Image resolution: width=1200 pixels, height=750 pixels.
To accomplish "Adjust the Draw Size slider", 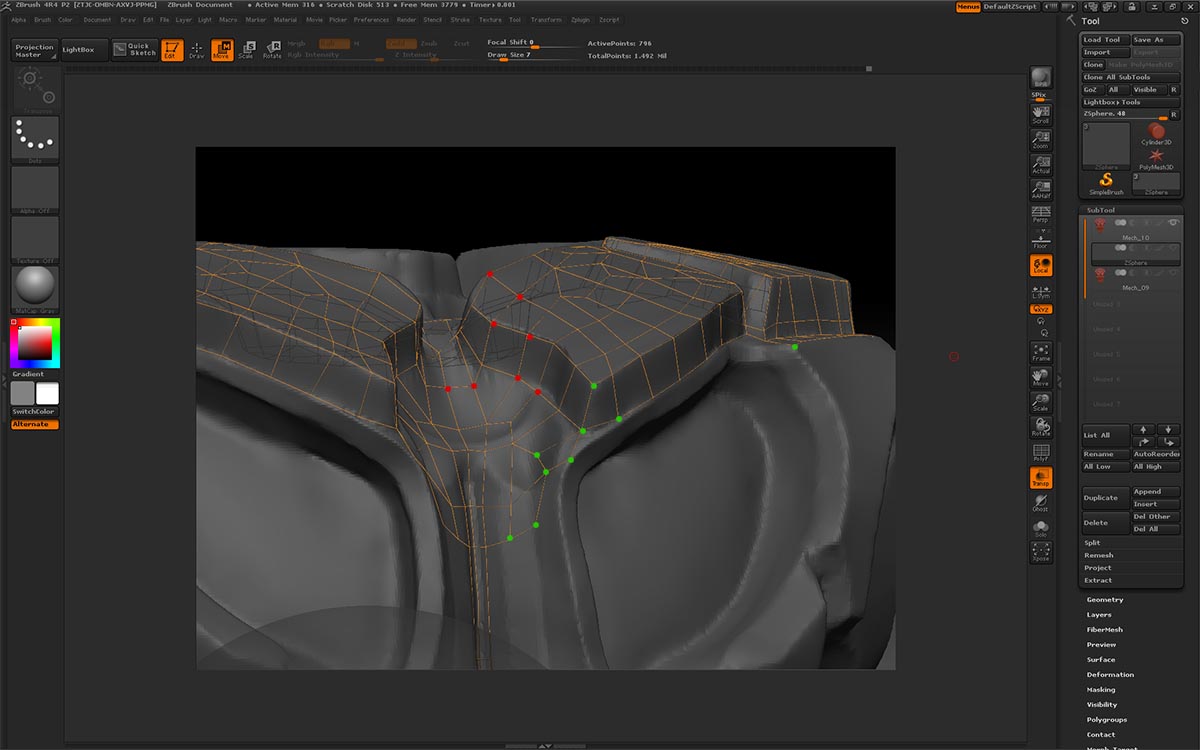I will click(x=532, y=55).
